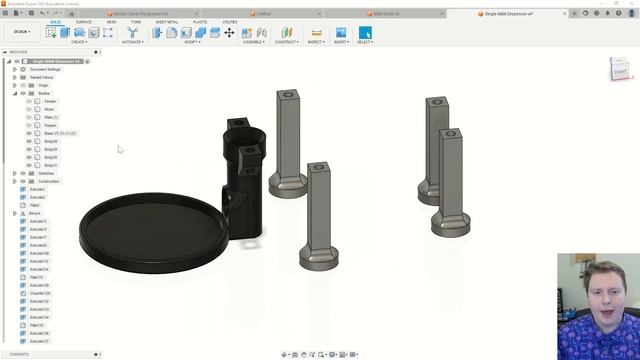640x360 pixels.
Task: Open the Modify dropdown menu
Action: [x=192, y=42]
